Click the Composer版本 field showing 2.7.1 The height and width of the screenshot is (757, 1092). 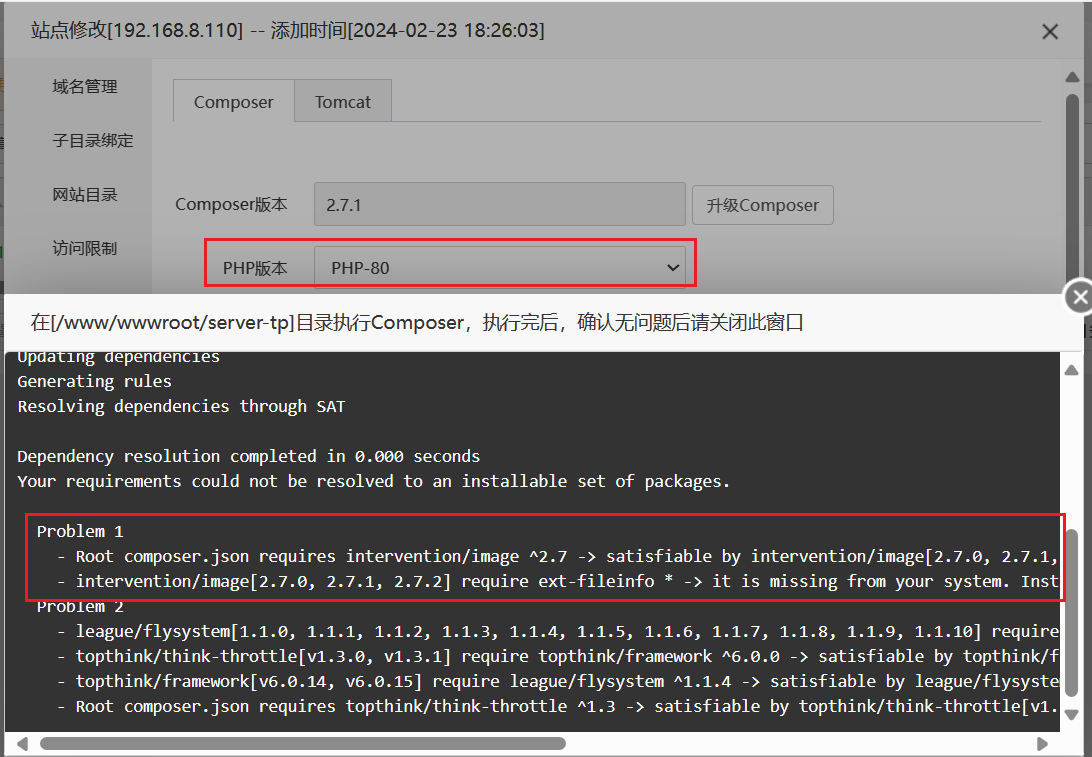(x=499, y=205)
